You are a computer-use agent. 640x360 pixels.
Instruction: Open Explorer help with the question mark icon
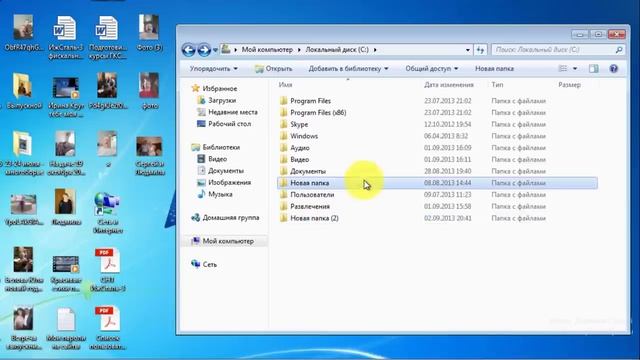point(613,69)
